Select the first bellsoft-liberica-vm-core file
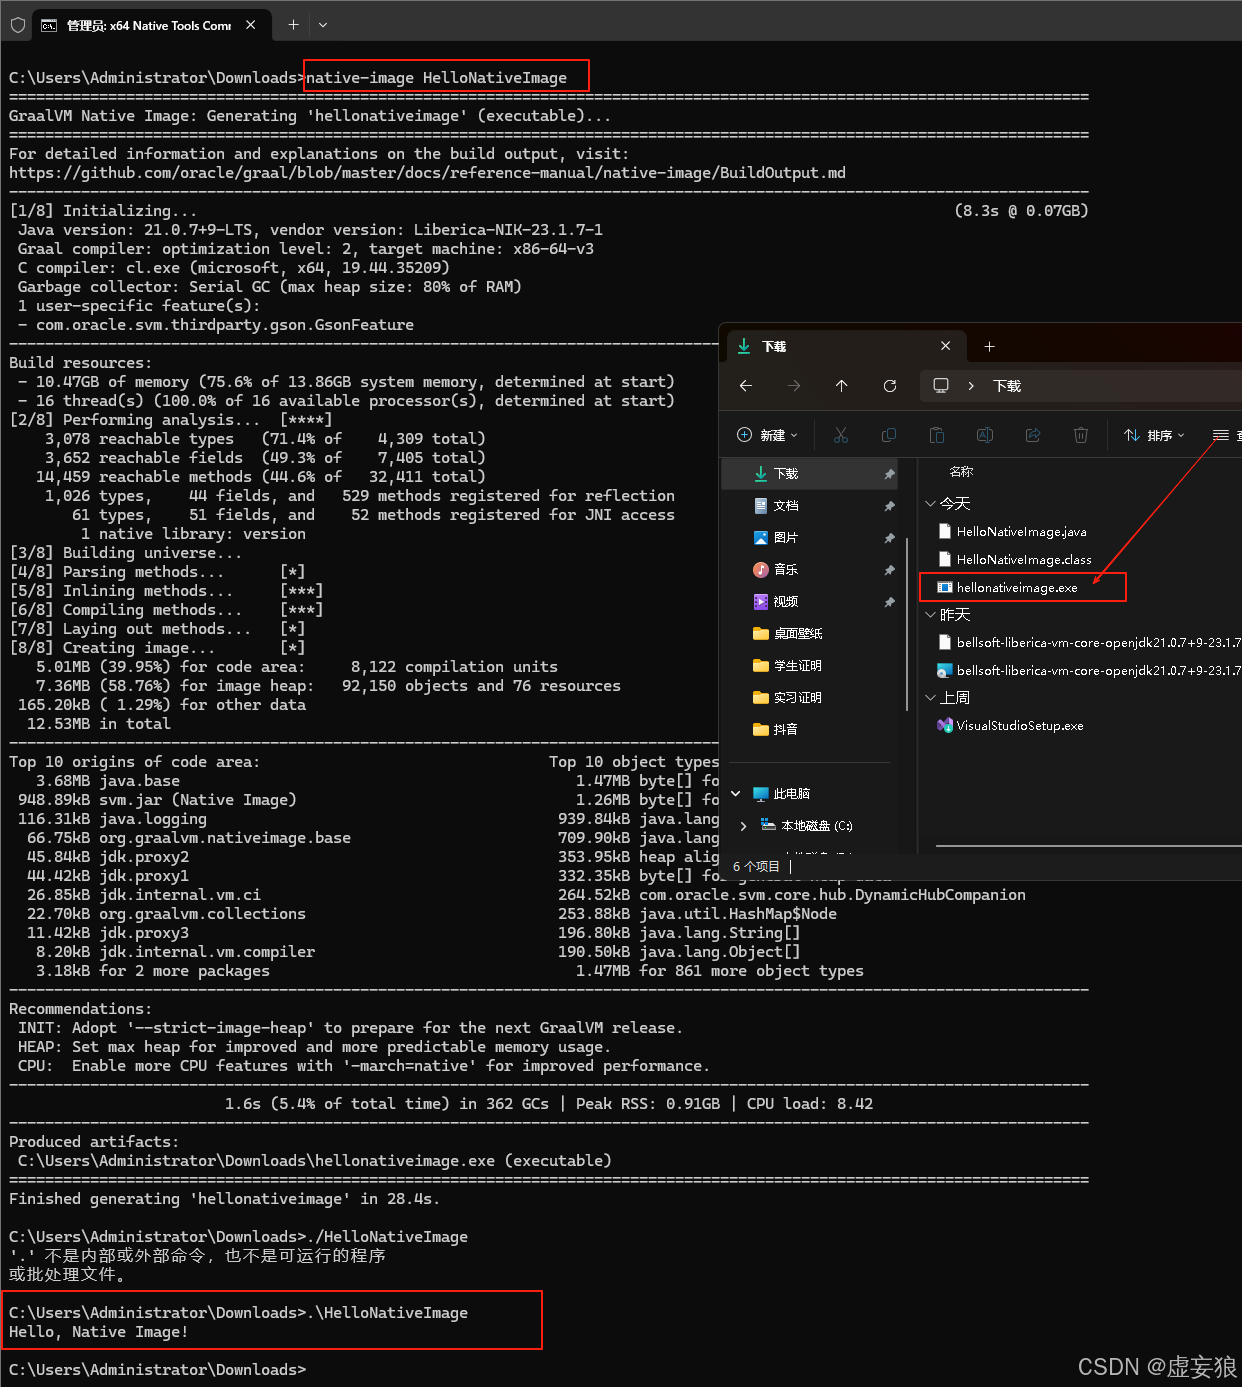The height and width of the screenshot is (1387, 1242). click(1089, 643)
